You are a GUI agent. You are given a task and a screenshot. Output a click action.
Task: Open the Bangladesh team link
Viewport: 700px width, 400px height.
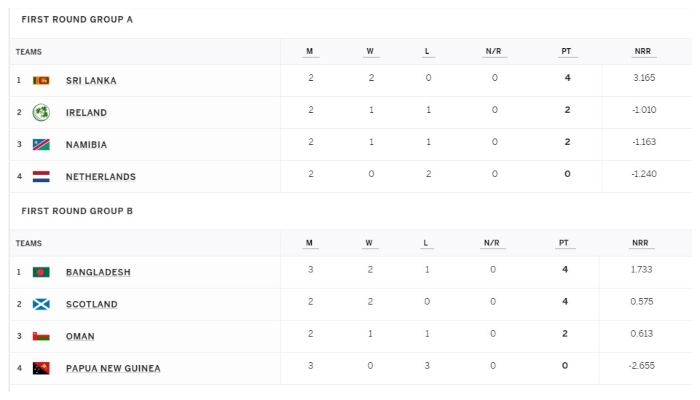point(98,272)
